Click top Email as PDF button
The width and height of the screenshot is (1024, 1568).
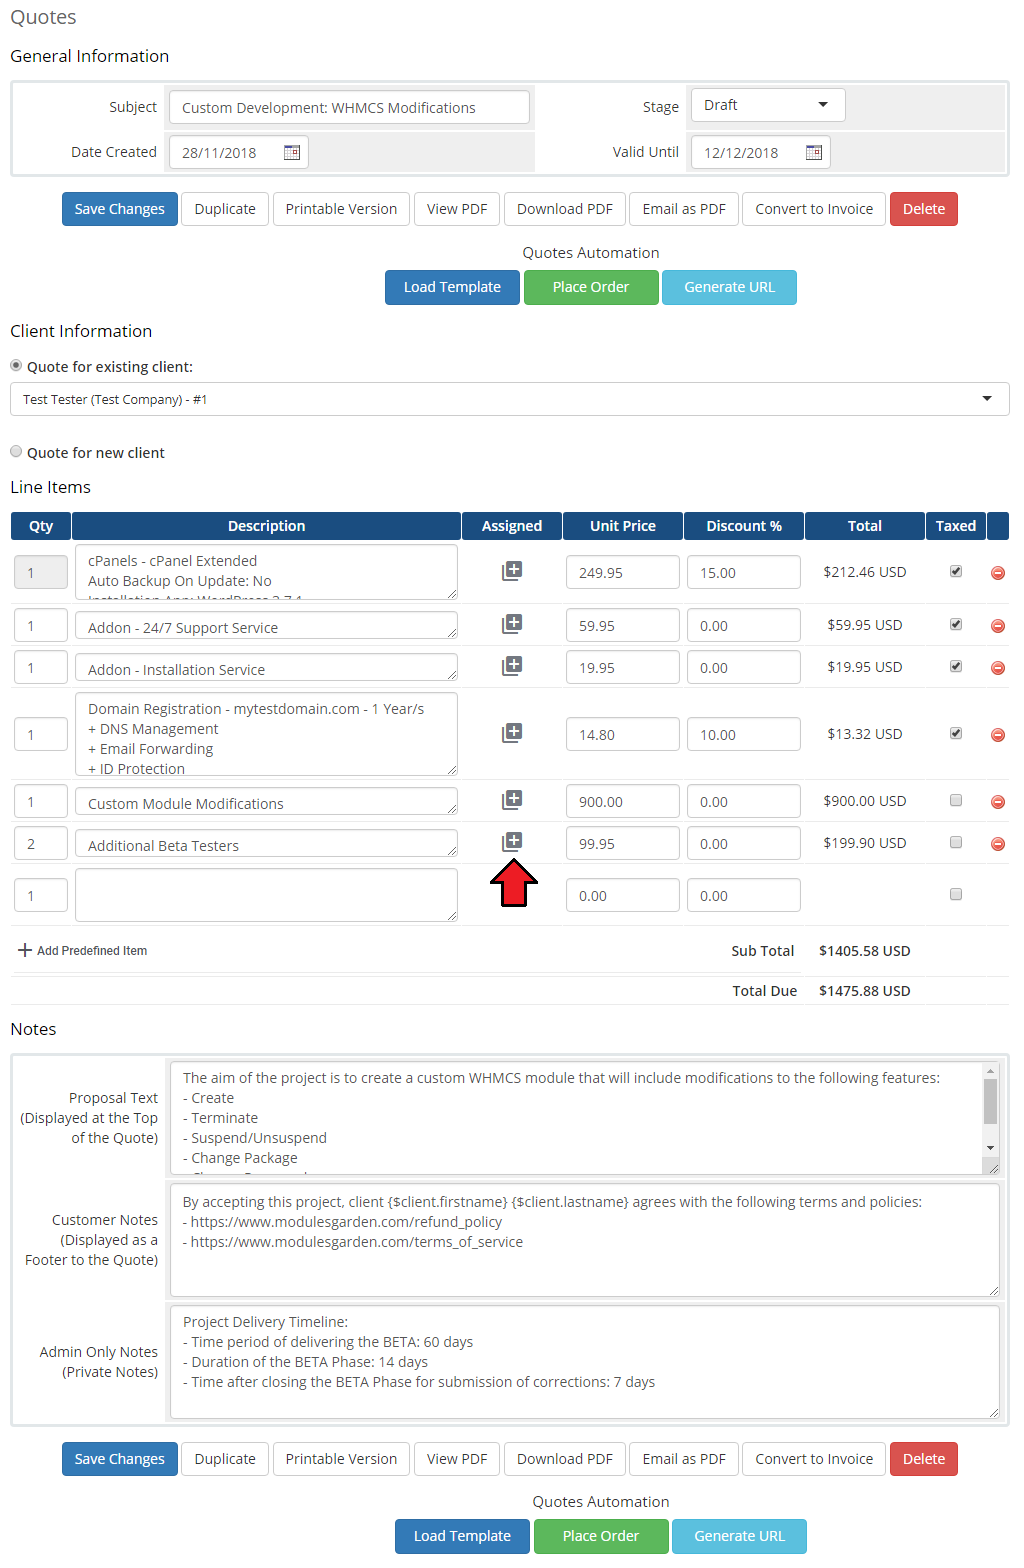coord(684,209)
